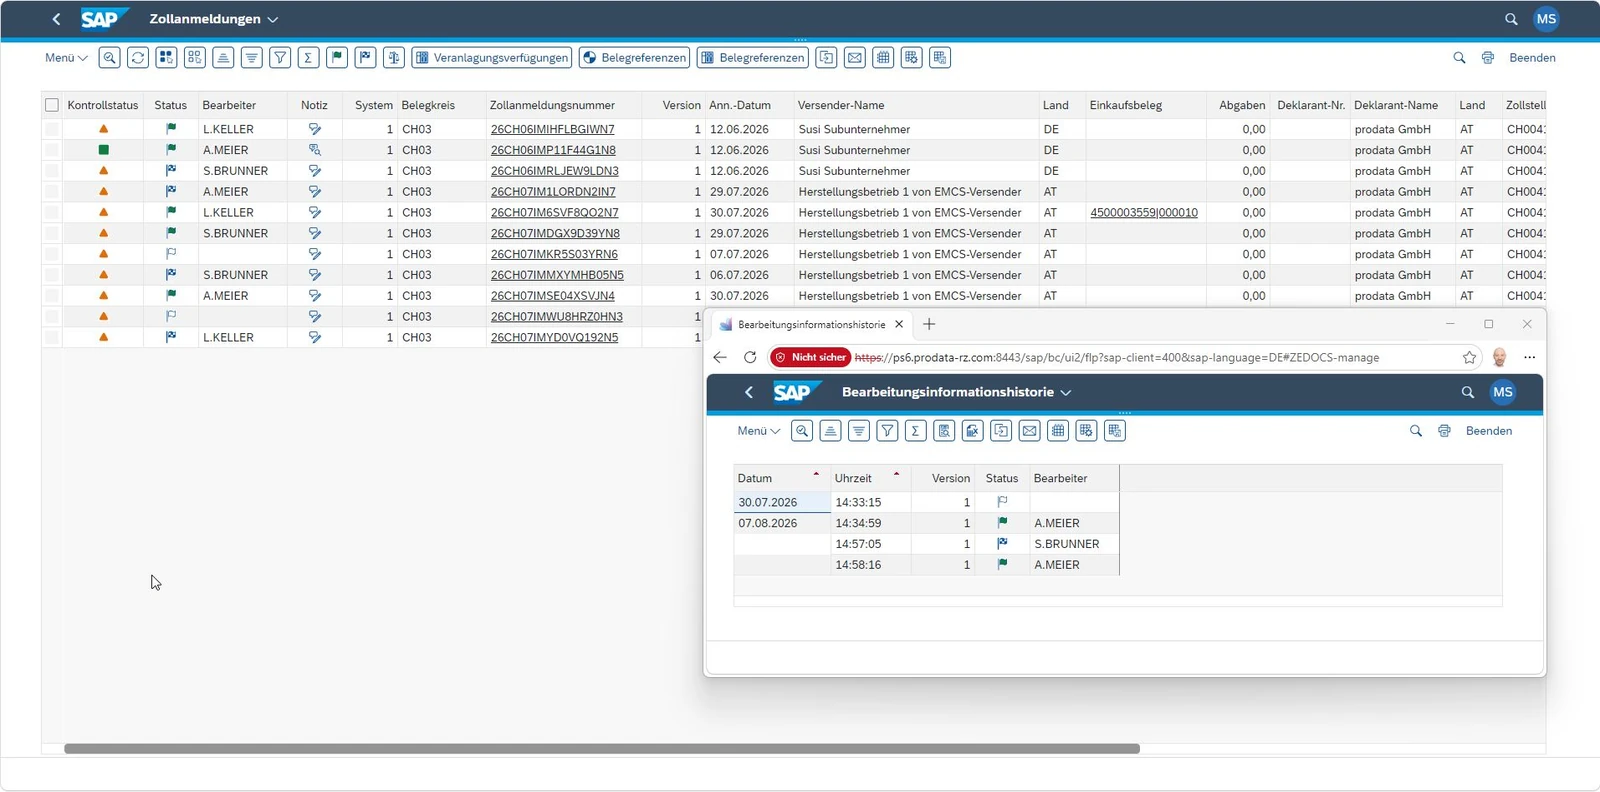The height and width of the screenshot is (792, 1600).
Task: Tick the select-all checkbox in the table header
Action: click(x=52, y=105)
